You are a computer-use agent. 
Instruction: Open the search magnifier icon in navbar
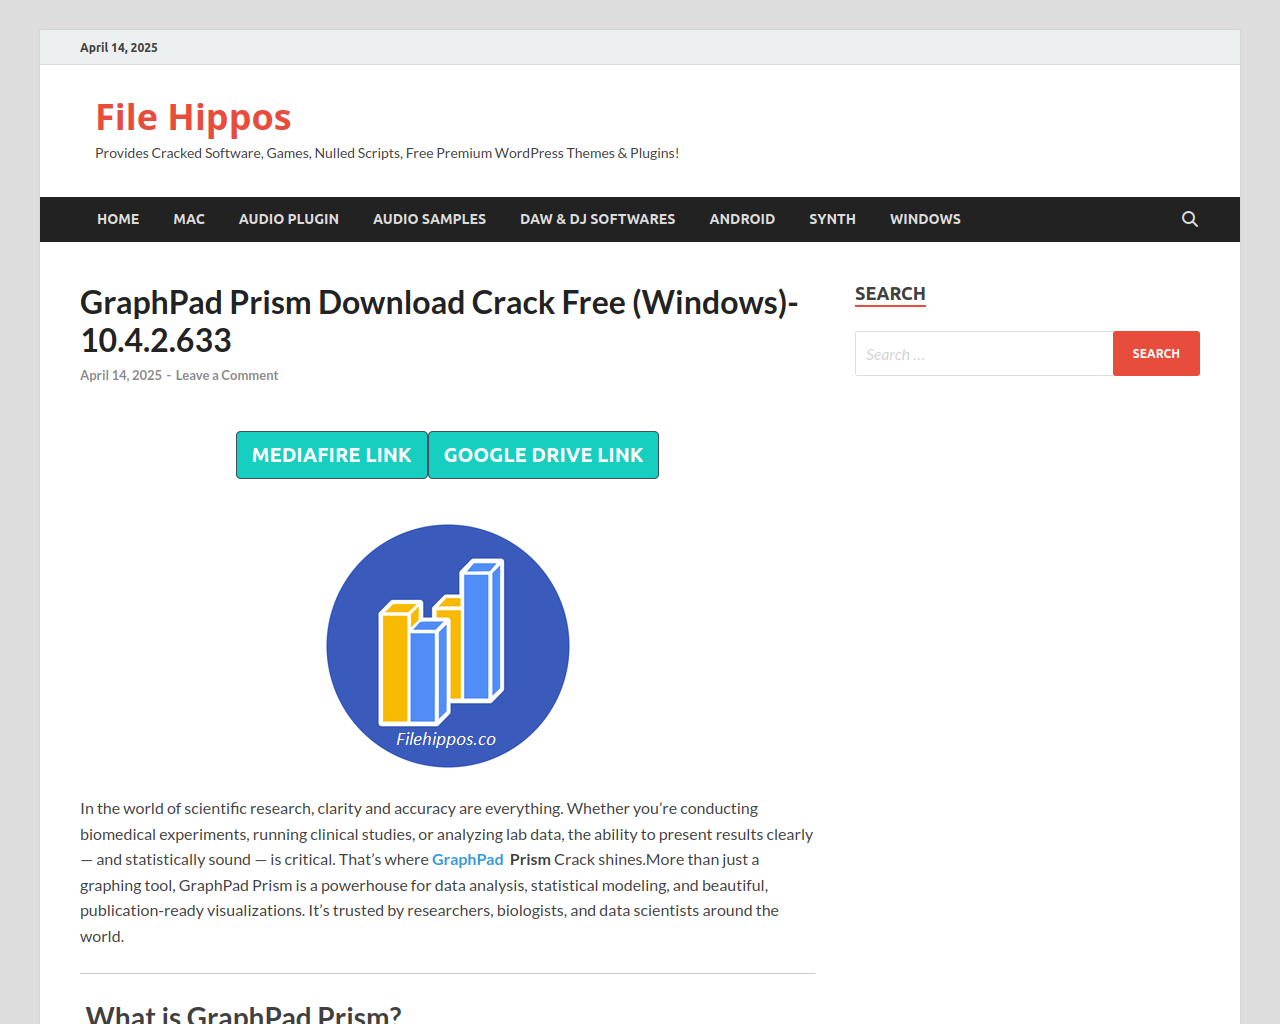pyautogui.click(x=1189, y=219)
